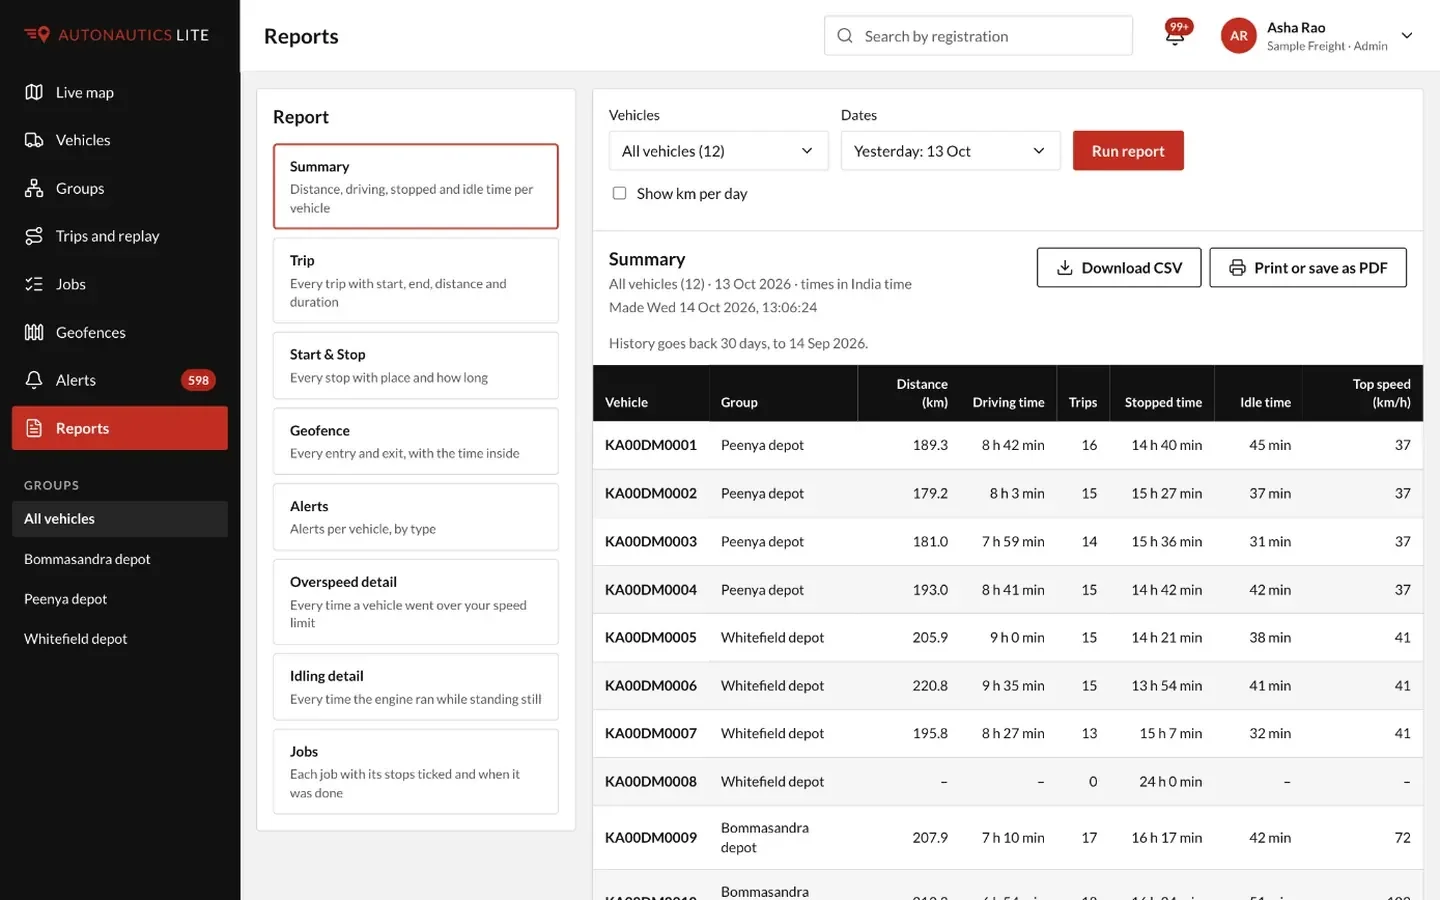Click vehicle KA00DM0009 in the table

click(x=651, y=838)
